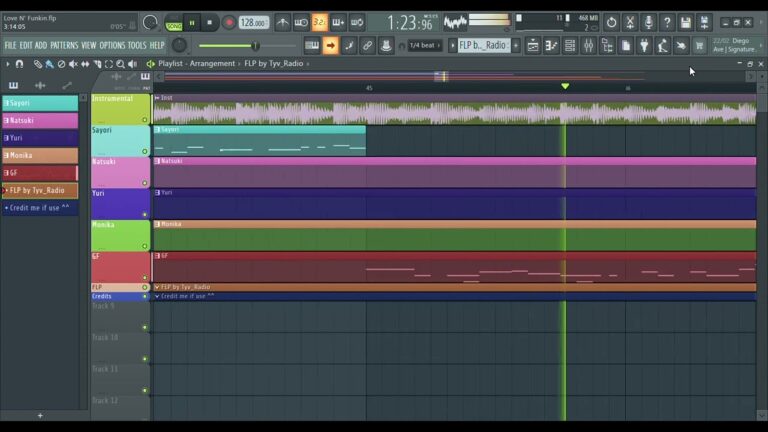Select the paint brush tool in Playlist
Screen dimensions: 768x432
[49, 64]
